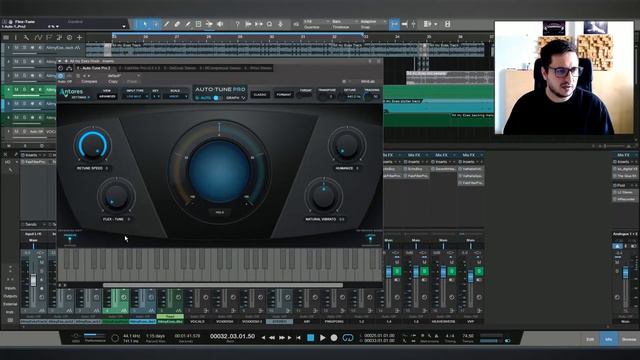This screenshot has height=360, width=640.
Task: Select the Range tool in the toolbar
Action: (156, 24)
